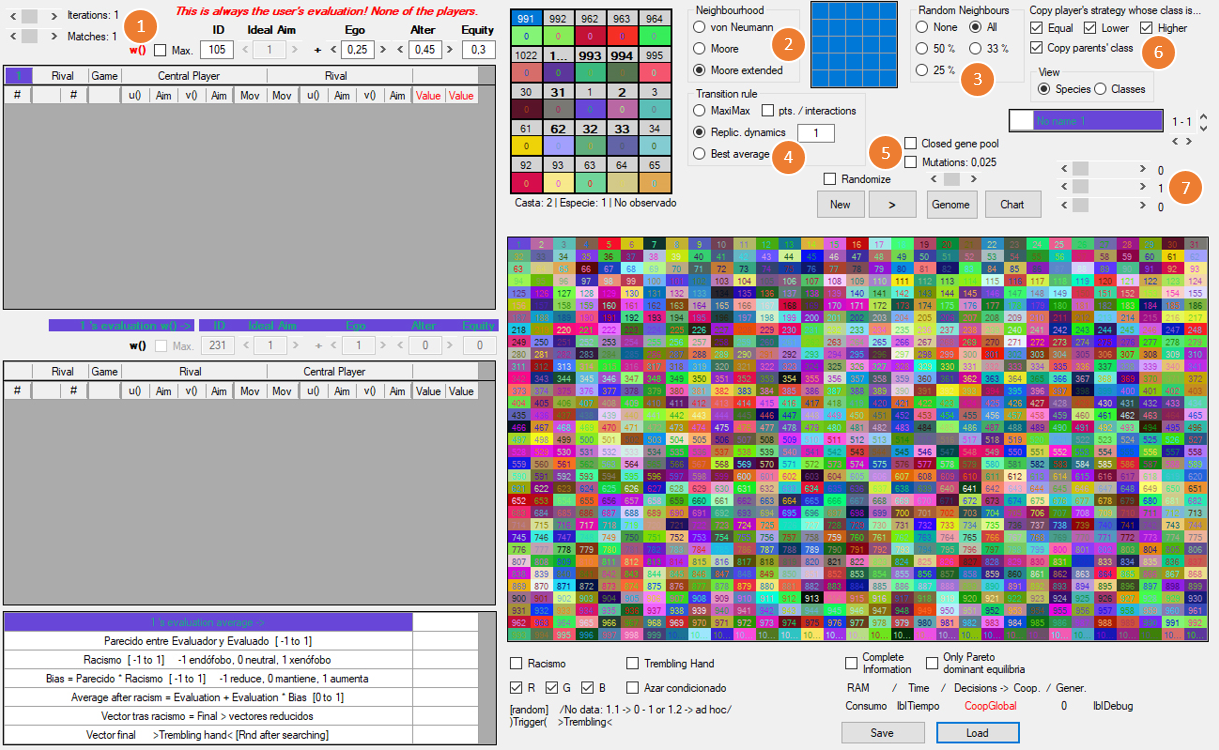Click the ID input field showing 105
The height and width of the screenshot is (750, 1219).
pos(217,50)
